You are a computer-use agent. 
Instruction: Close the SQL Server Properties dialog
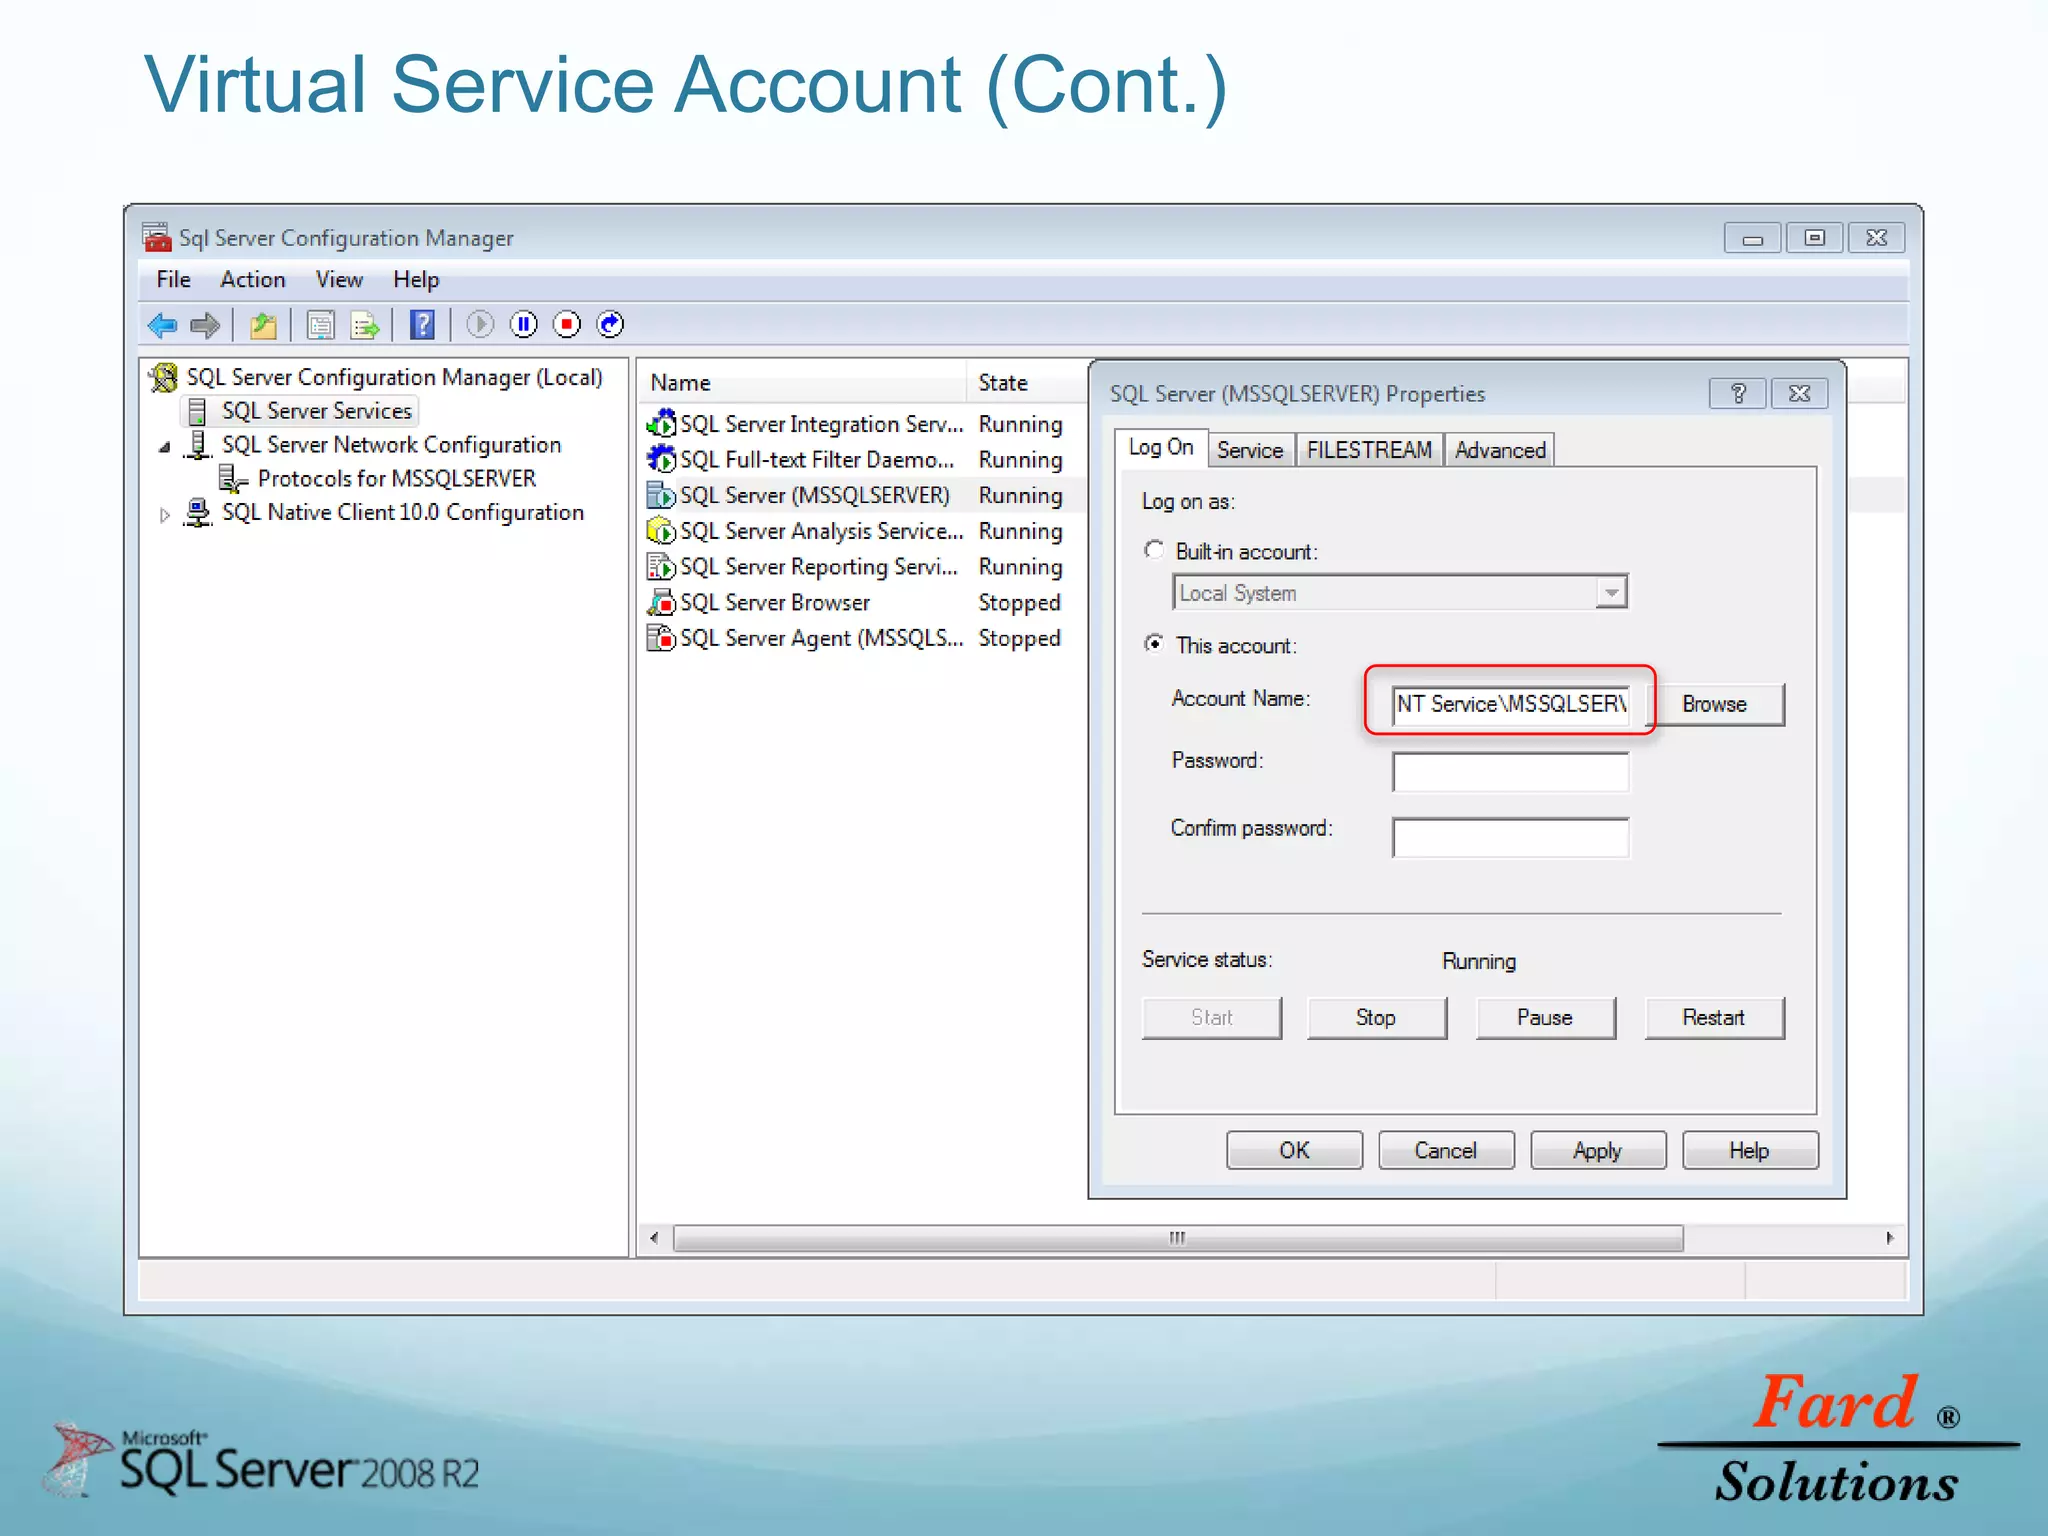point(1799,394)
